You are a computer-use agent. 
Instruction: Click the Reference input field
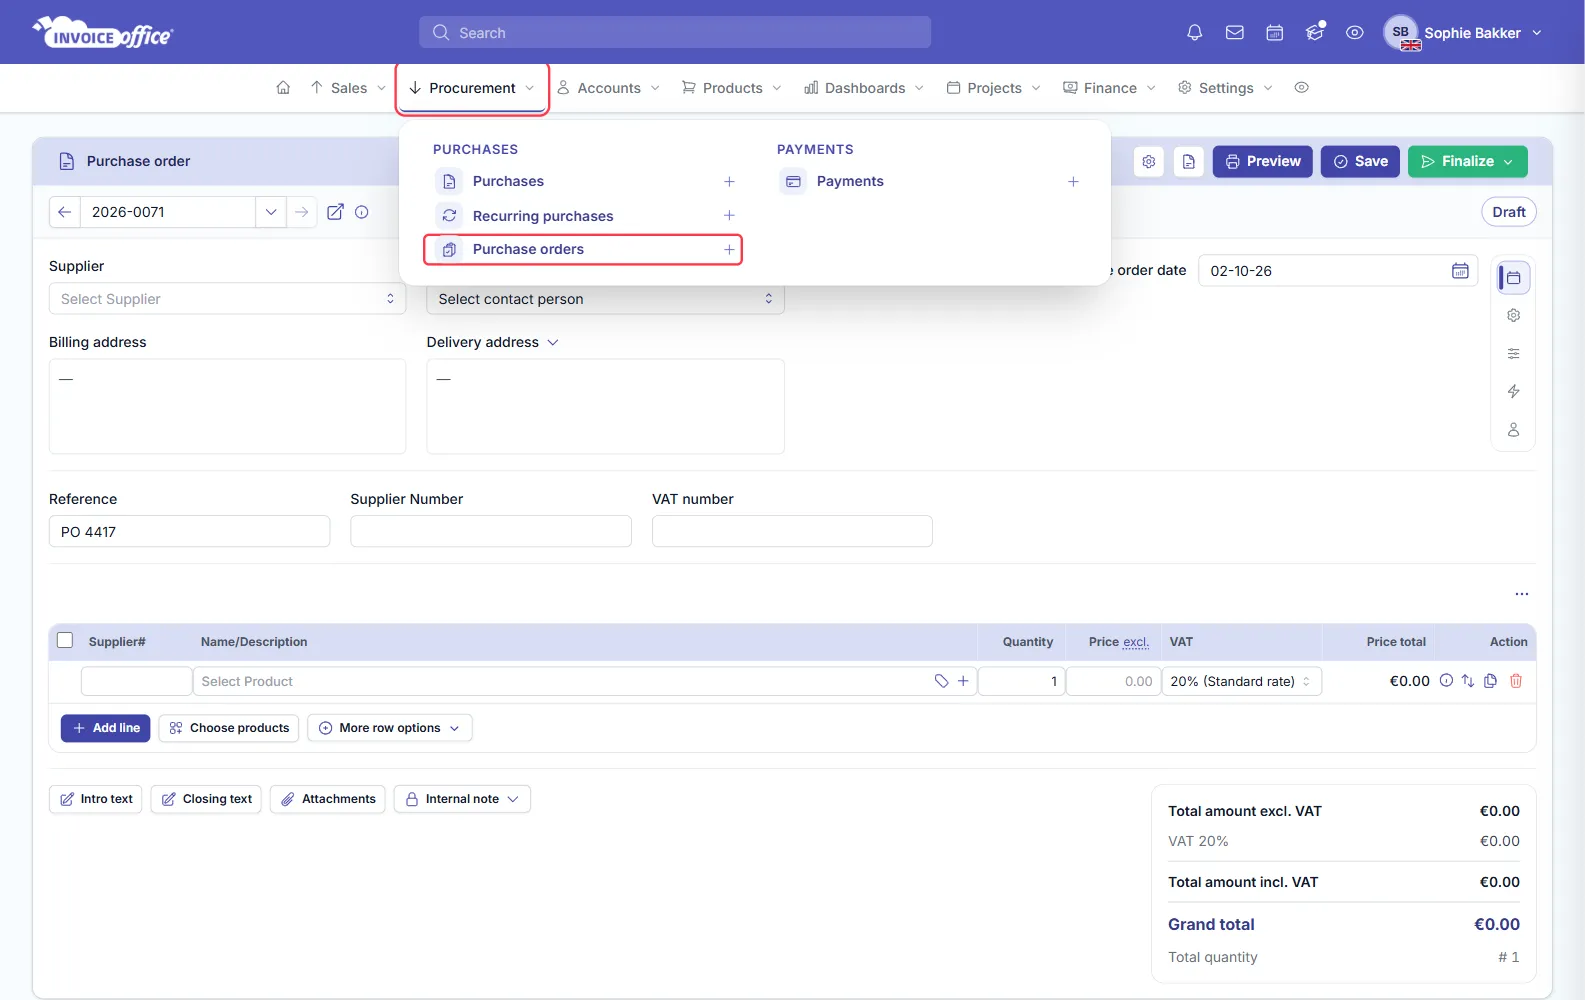point(189,531)
